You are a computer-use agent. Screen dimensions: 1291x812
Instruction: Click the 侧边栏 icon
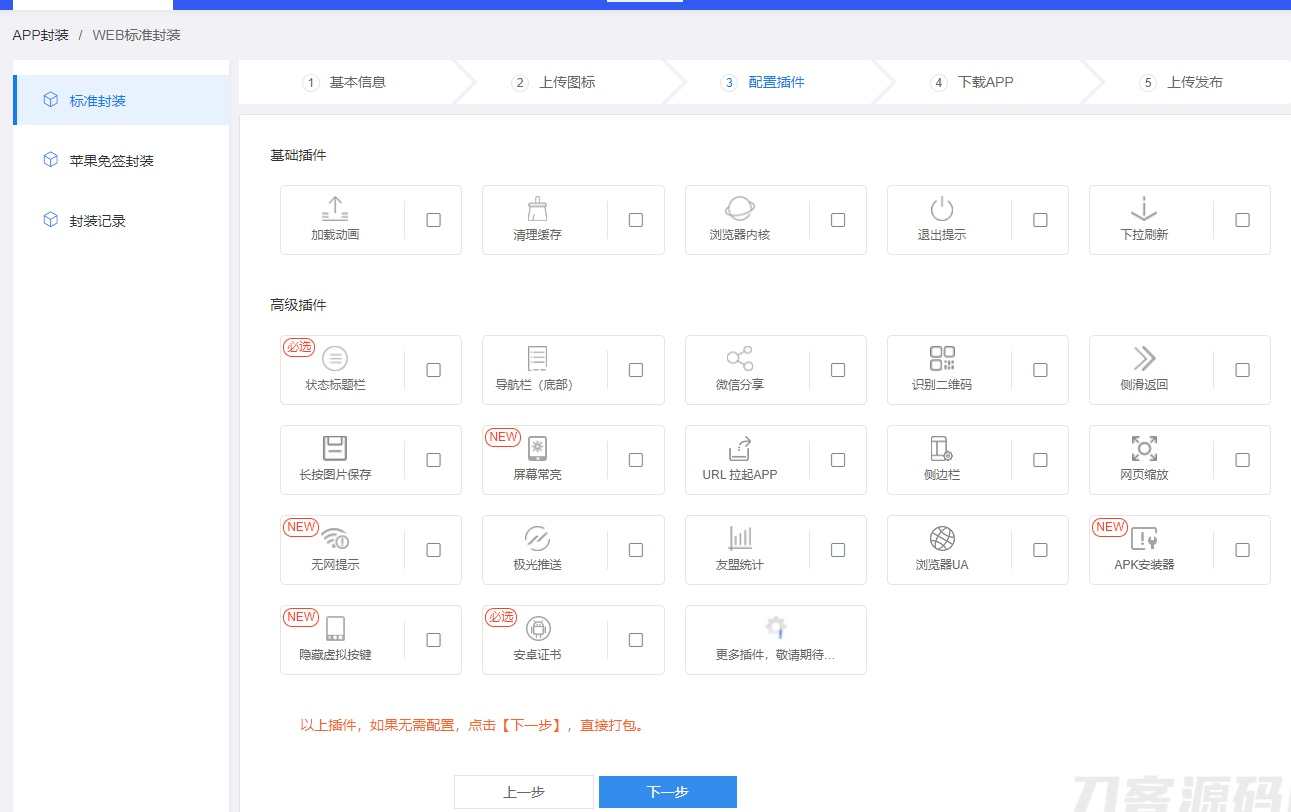click(942, 448)
